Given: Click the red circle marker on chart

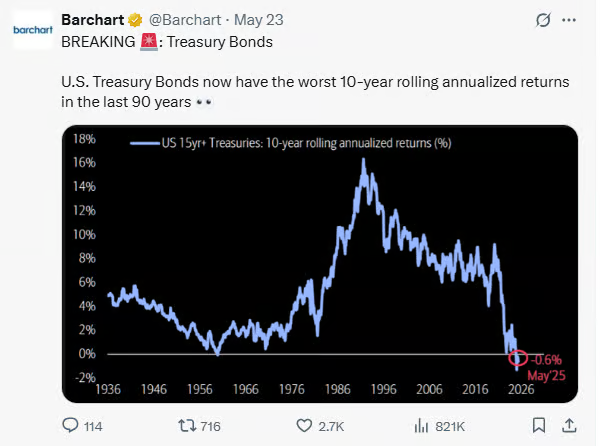Looking at the screenshot, I should tap(518, 358).
